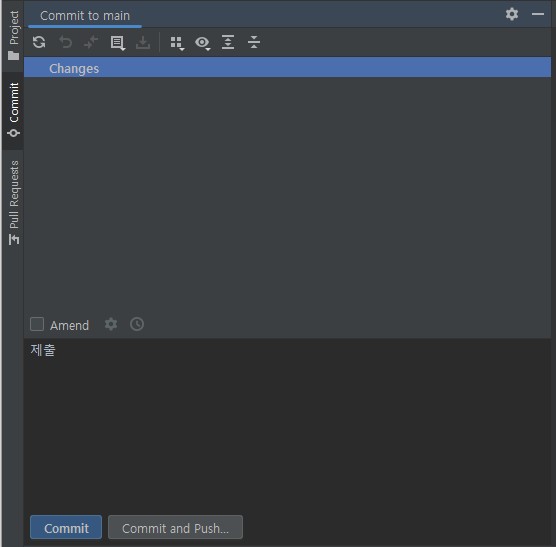Screen dimensions: 556x547
Task: Select the Commit to main tab
Action: [x=85, y=16]
